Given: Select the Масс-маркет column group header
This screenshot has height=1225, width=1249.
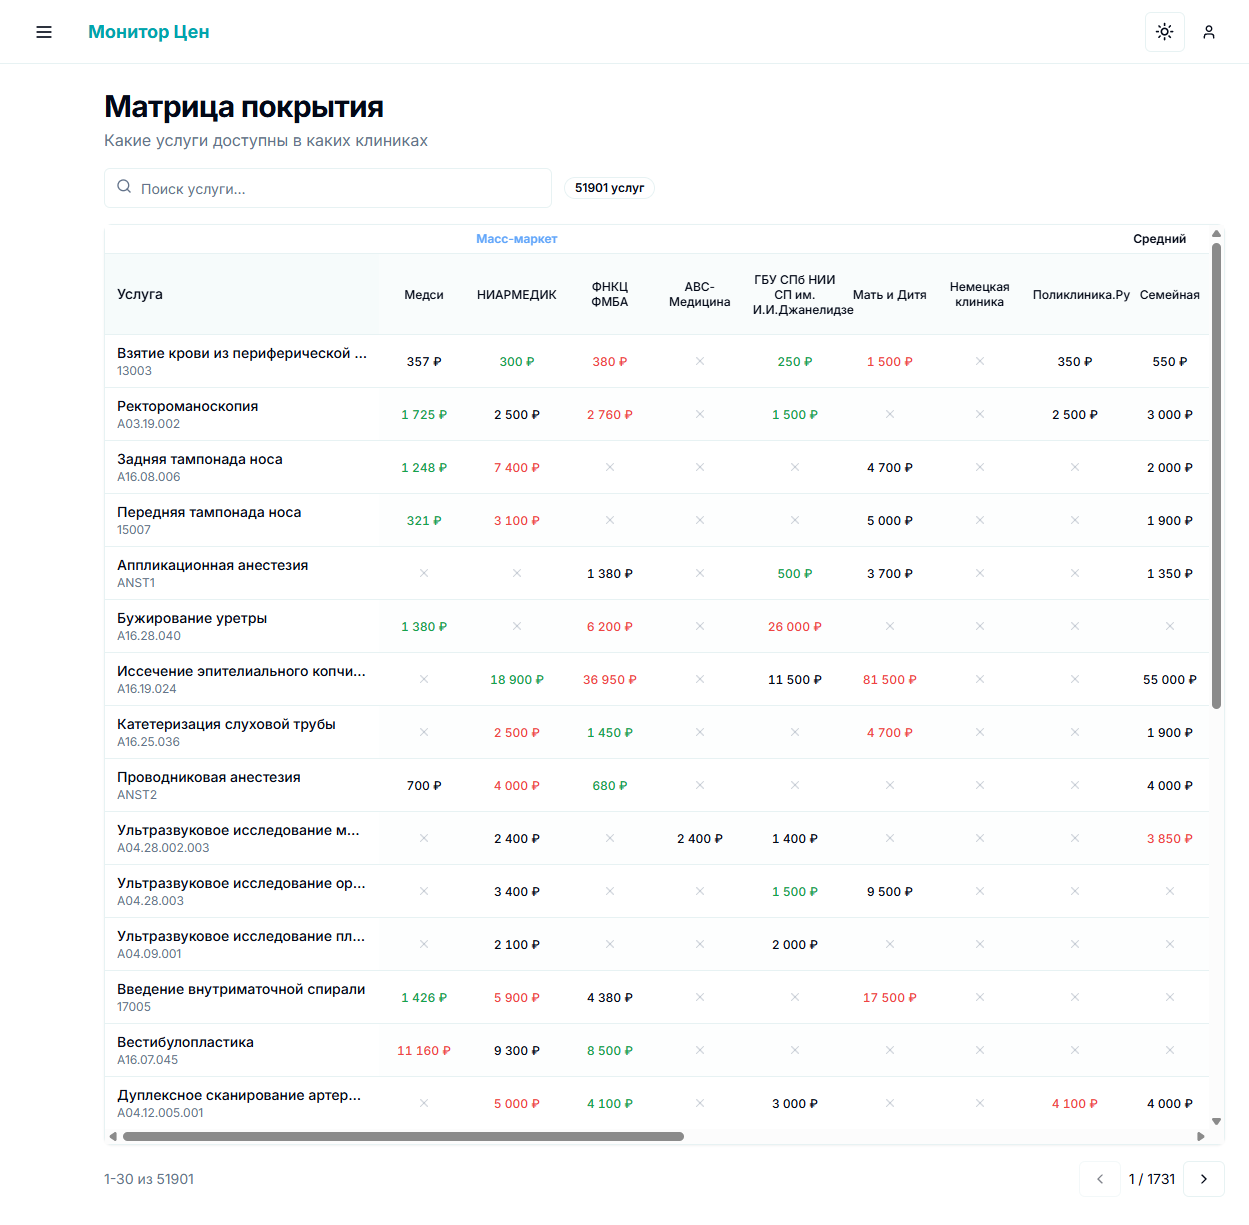Looking at the screenshot, I should click(x=516, y=239).
